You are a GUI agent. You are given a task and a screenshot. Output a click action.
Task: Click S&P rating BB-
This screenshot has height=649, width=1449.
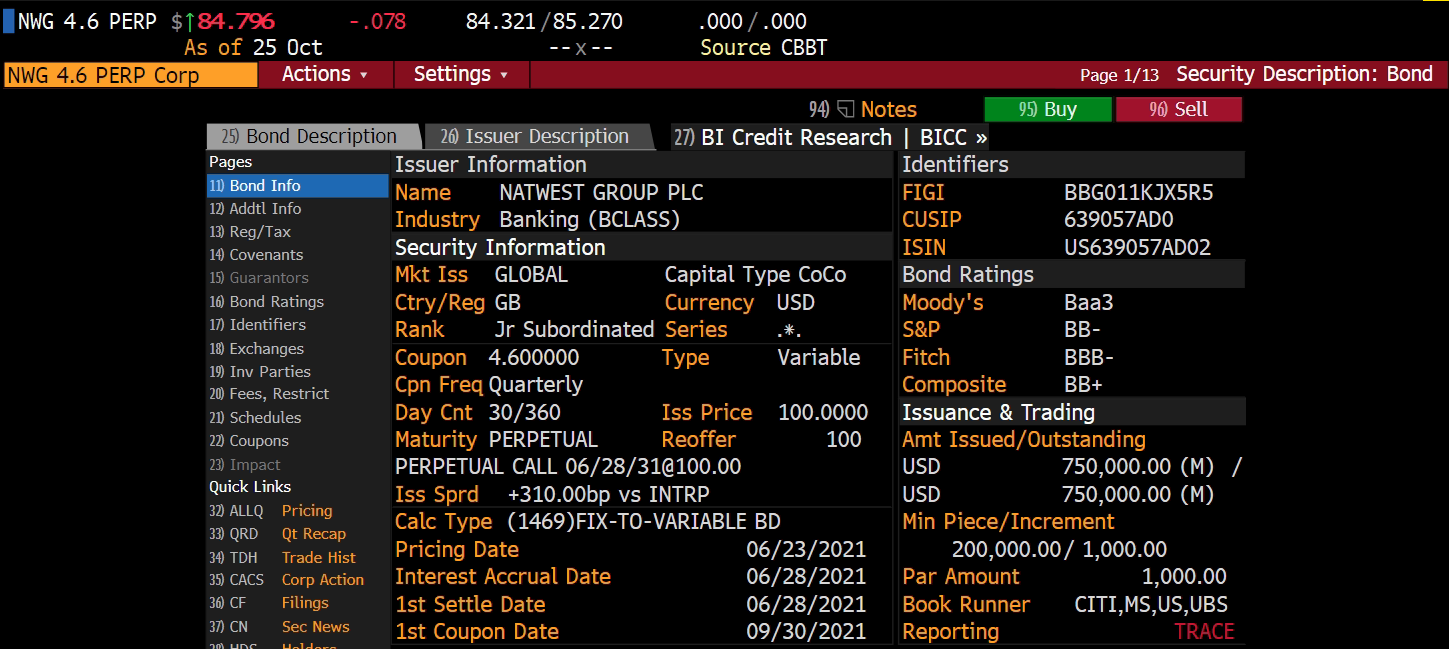point(1084,330)
